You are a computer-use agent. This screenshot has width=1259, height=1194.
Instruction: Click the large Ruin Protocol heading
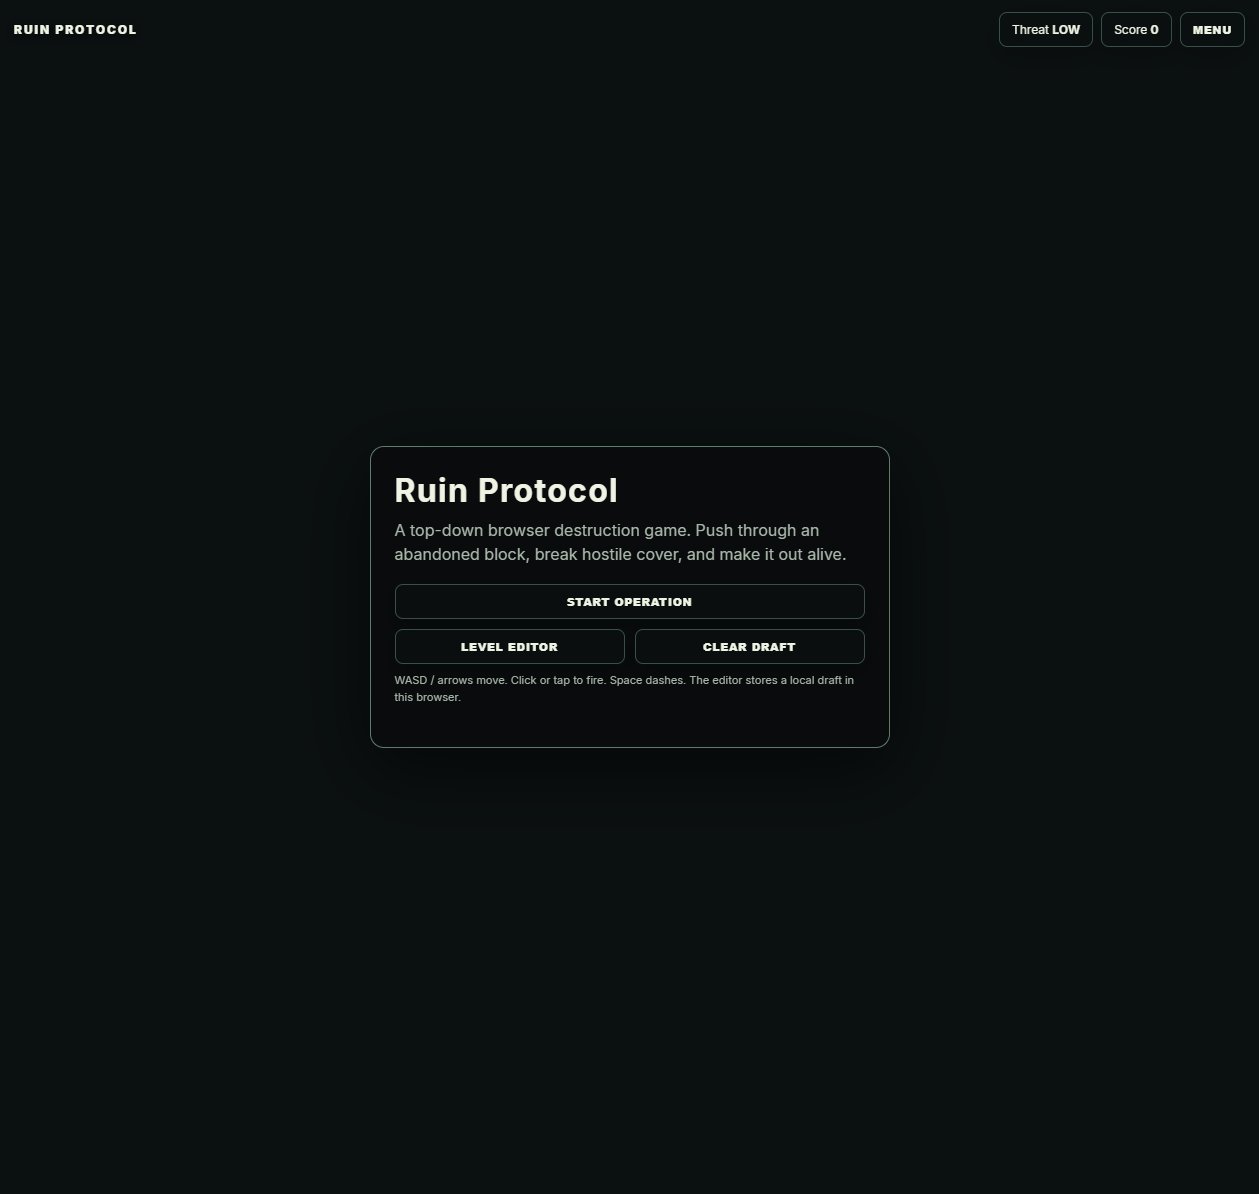click(506, 490)
